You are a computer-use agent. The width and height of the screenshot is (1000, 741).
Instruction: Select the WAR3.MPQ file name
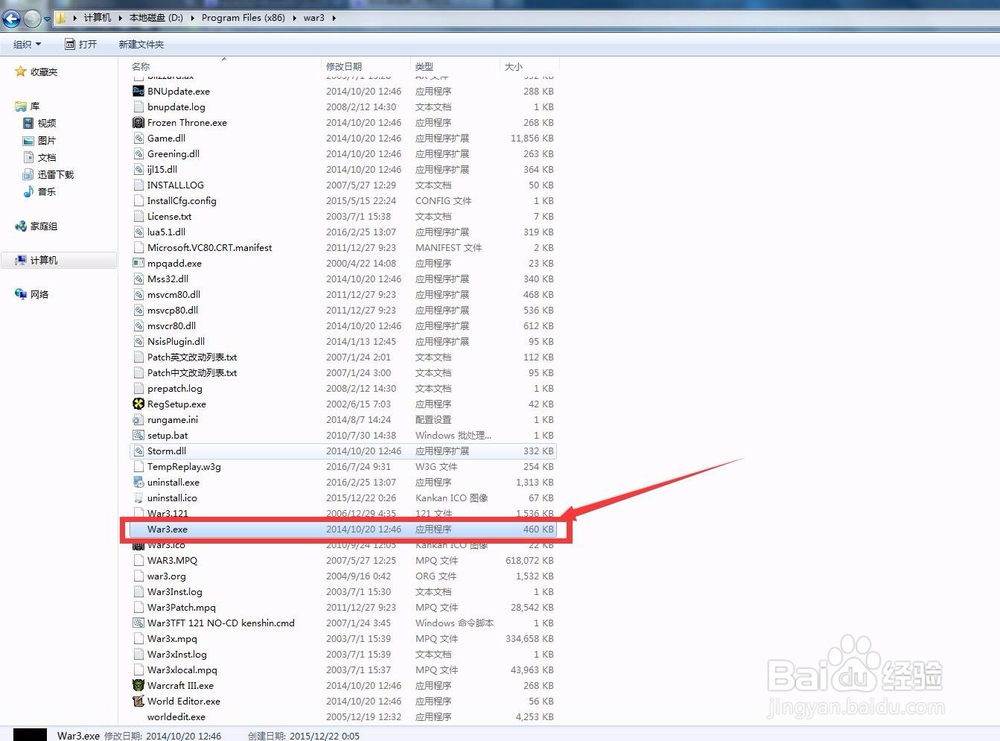172,560
